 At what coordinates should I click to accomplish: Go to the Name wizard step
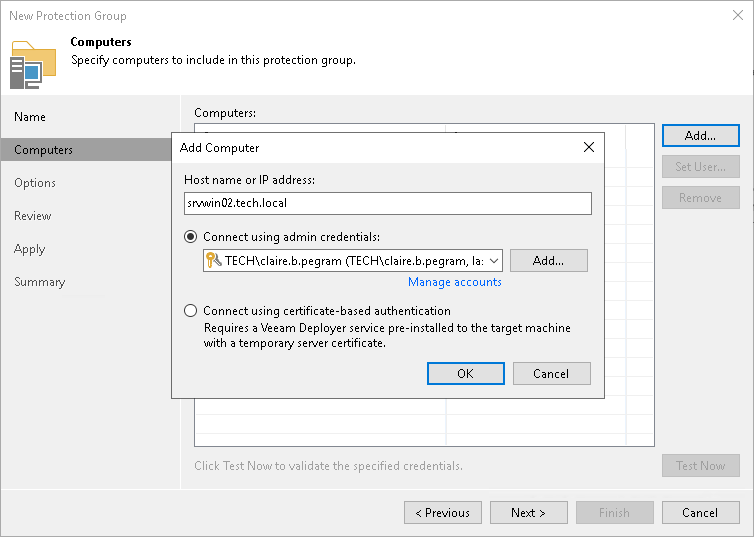(x=30, y=117)
